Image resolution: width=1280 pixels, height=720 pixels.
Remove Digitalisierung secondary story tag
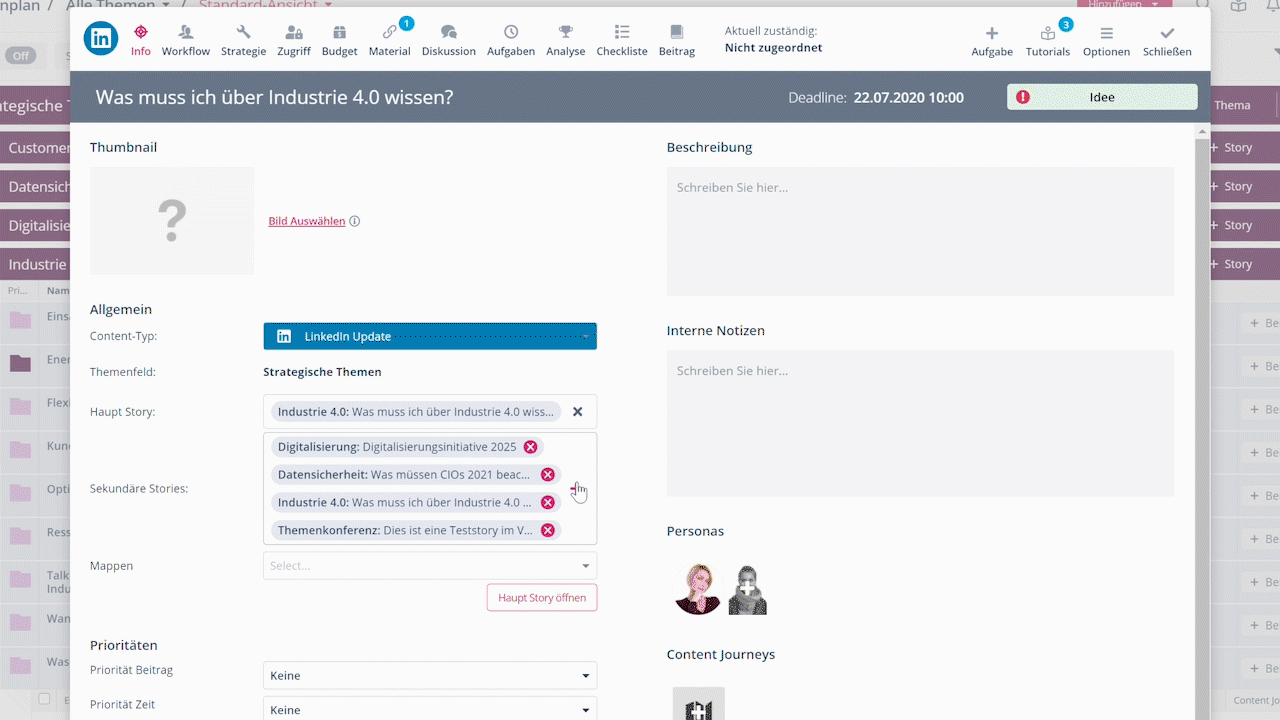tap(530, 447)
